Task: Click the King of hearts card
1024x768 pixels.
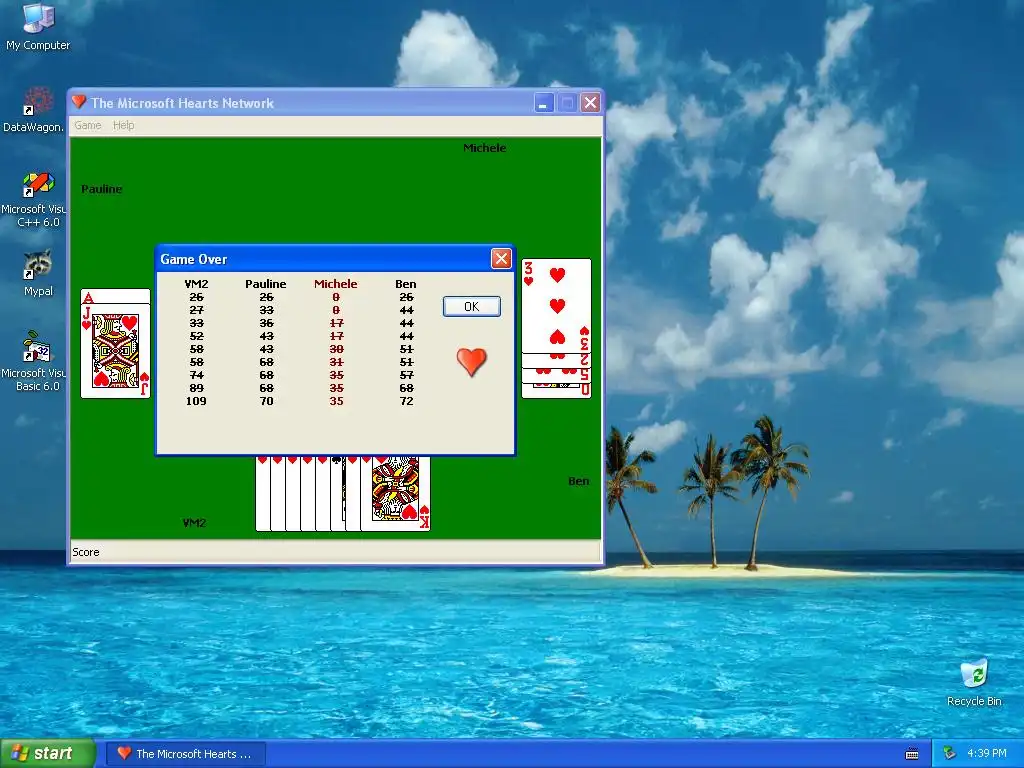Action: 395,493
